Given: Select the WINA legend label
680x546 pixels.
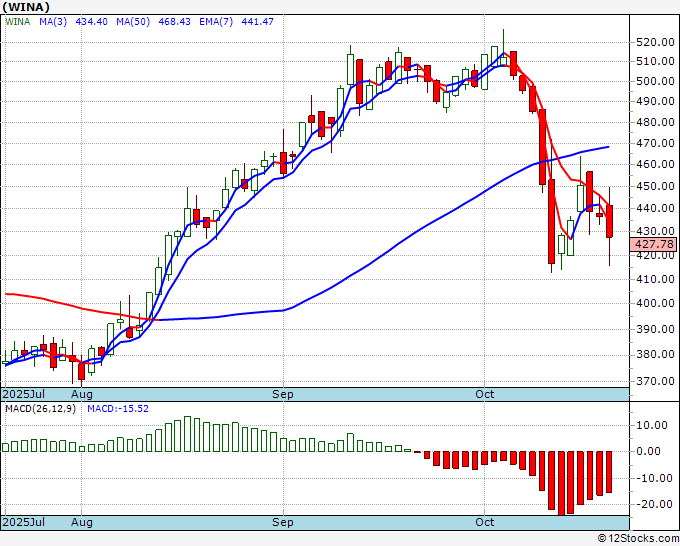Looking at the screenshot, I should click(18, 21).
